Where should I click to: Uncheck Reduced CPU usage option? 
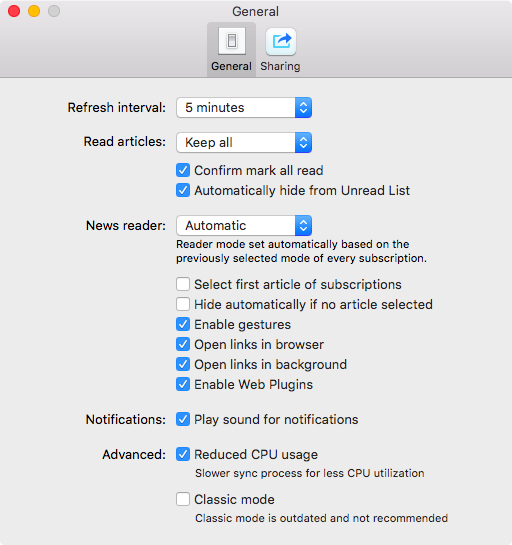click(183, 454)
